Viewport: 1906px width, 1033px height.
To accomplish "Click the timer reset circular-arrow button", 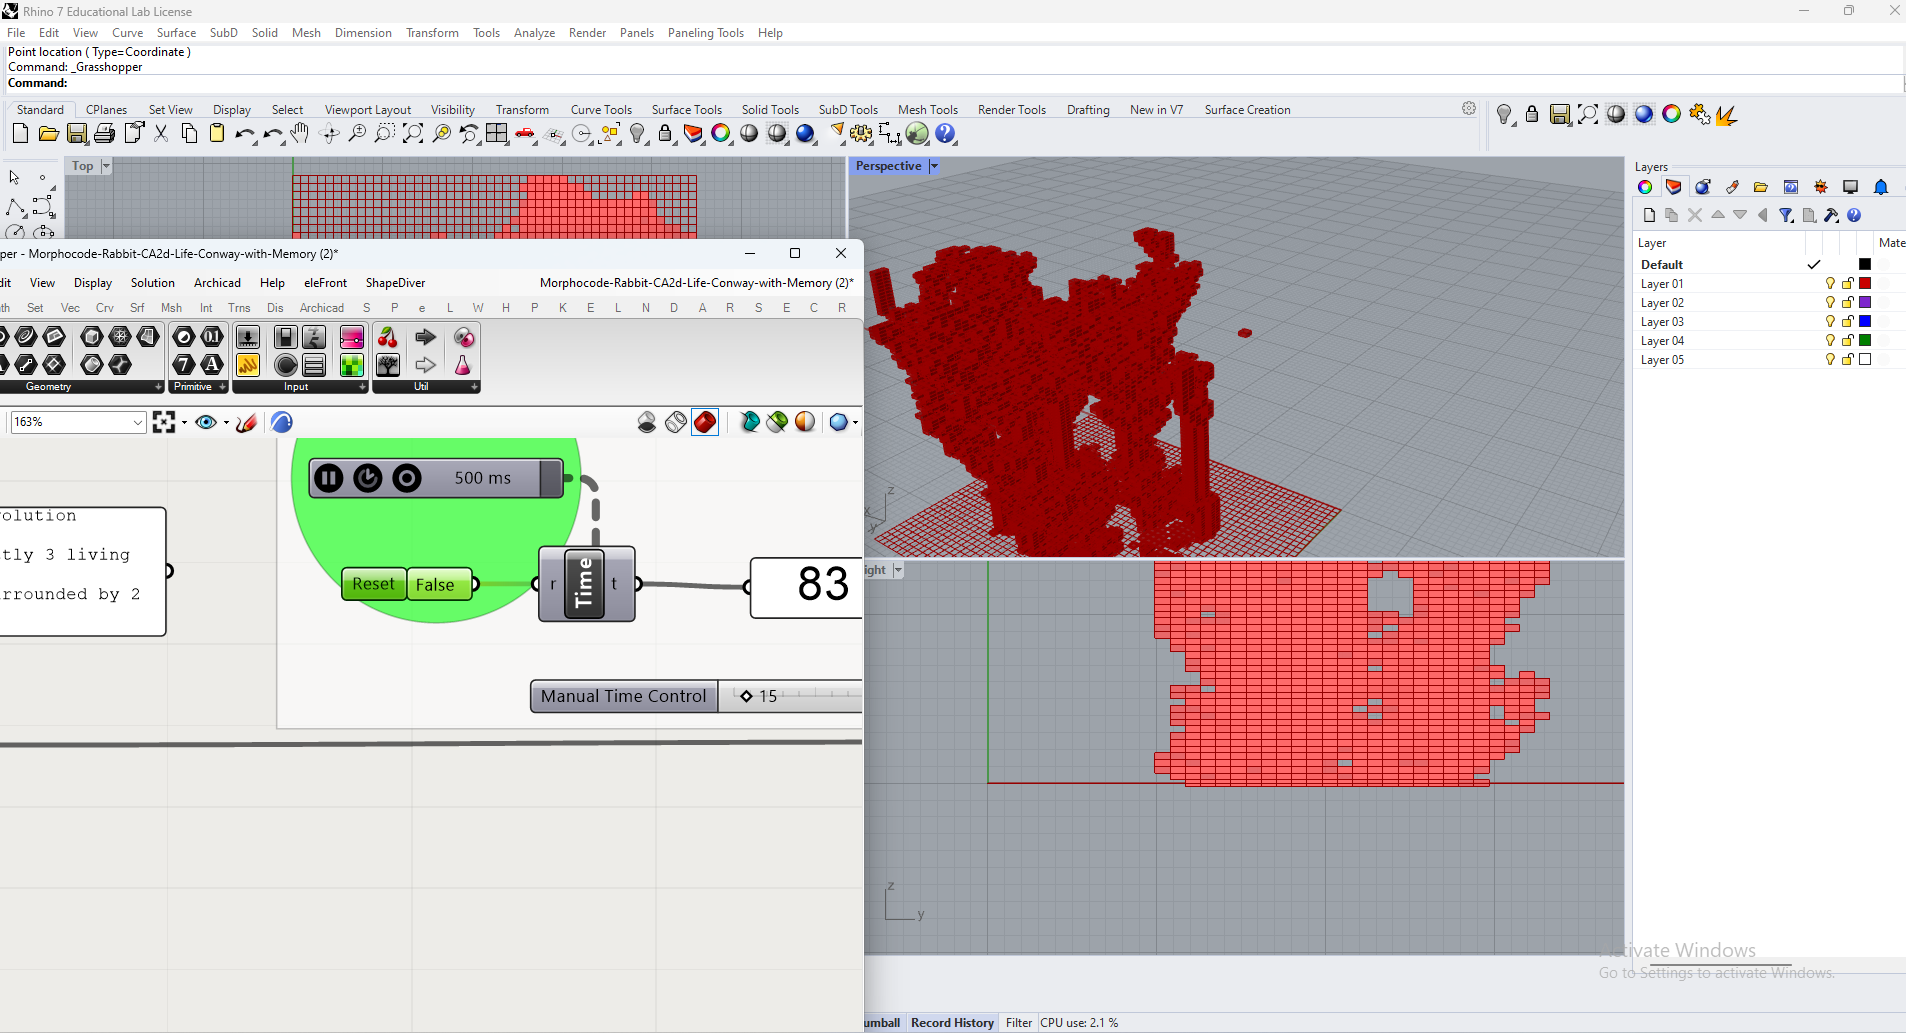I will point(368,478).
